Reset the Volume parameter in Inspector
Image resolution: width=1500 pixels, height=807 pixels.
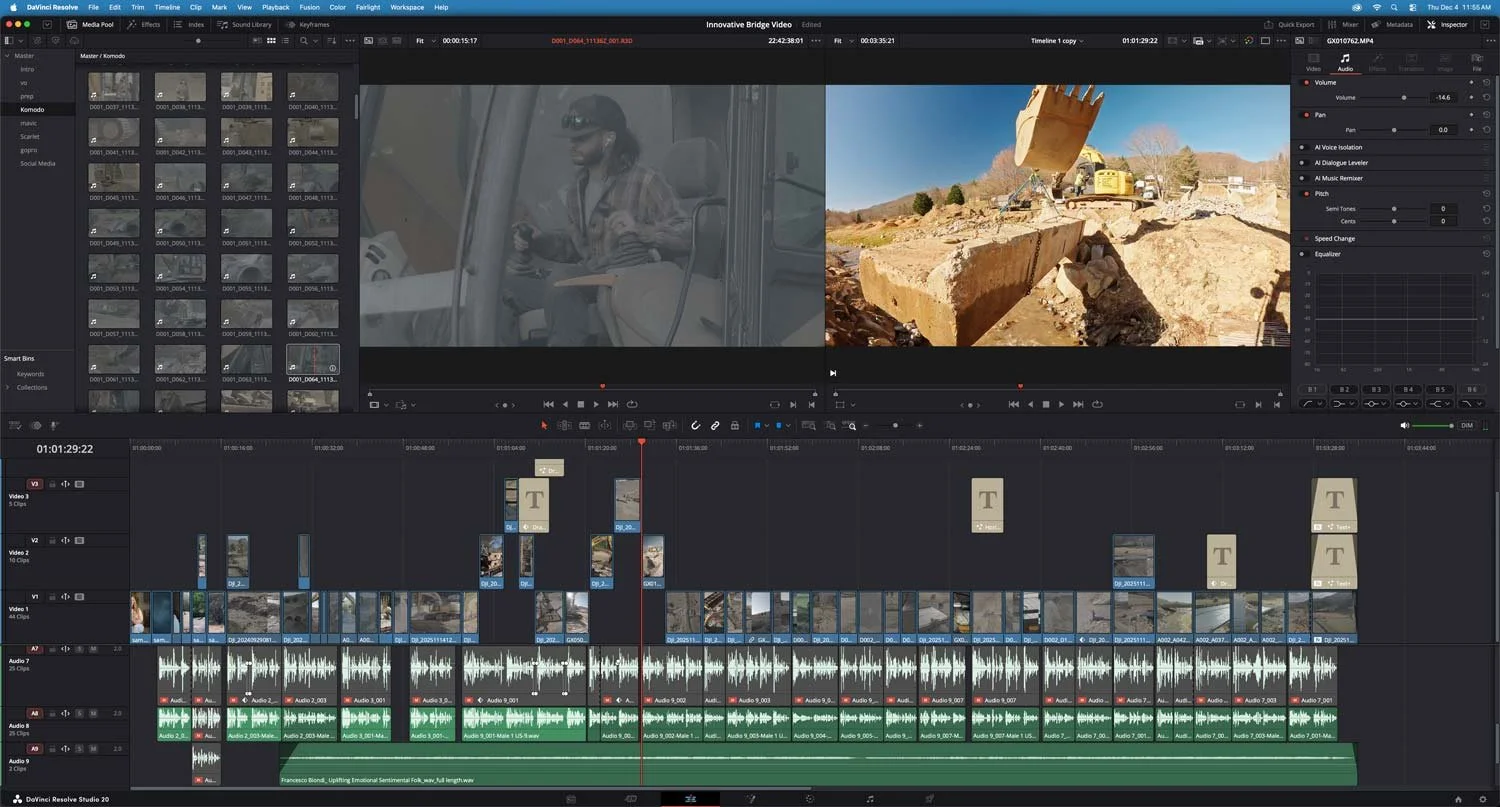[1486, 97]
